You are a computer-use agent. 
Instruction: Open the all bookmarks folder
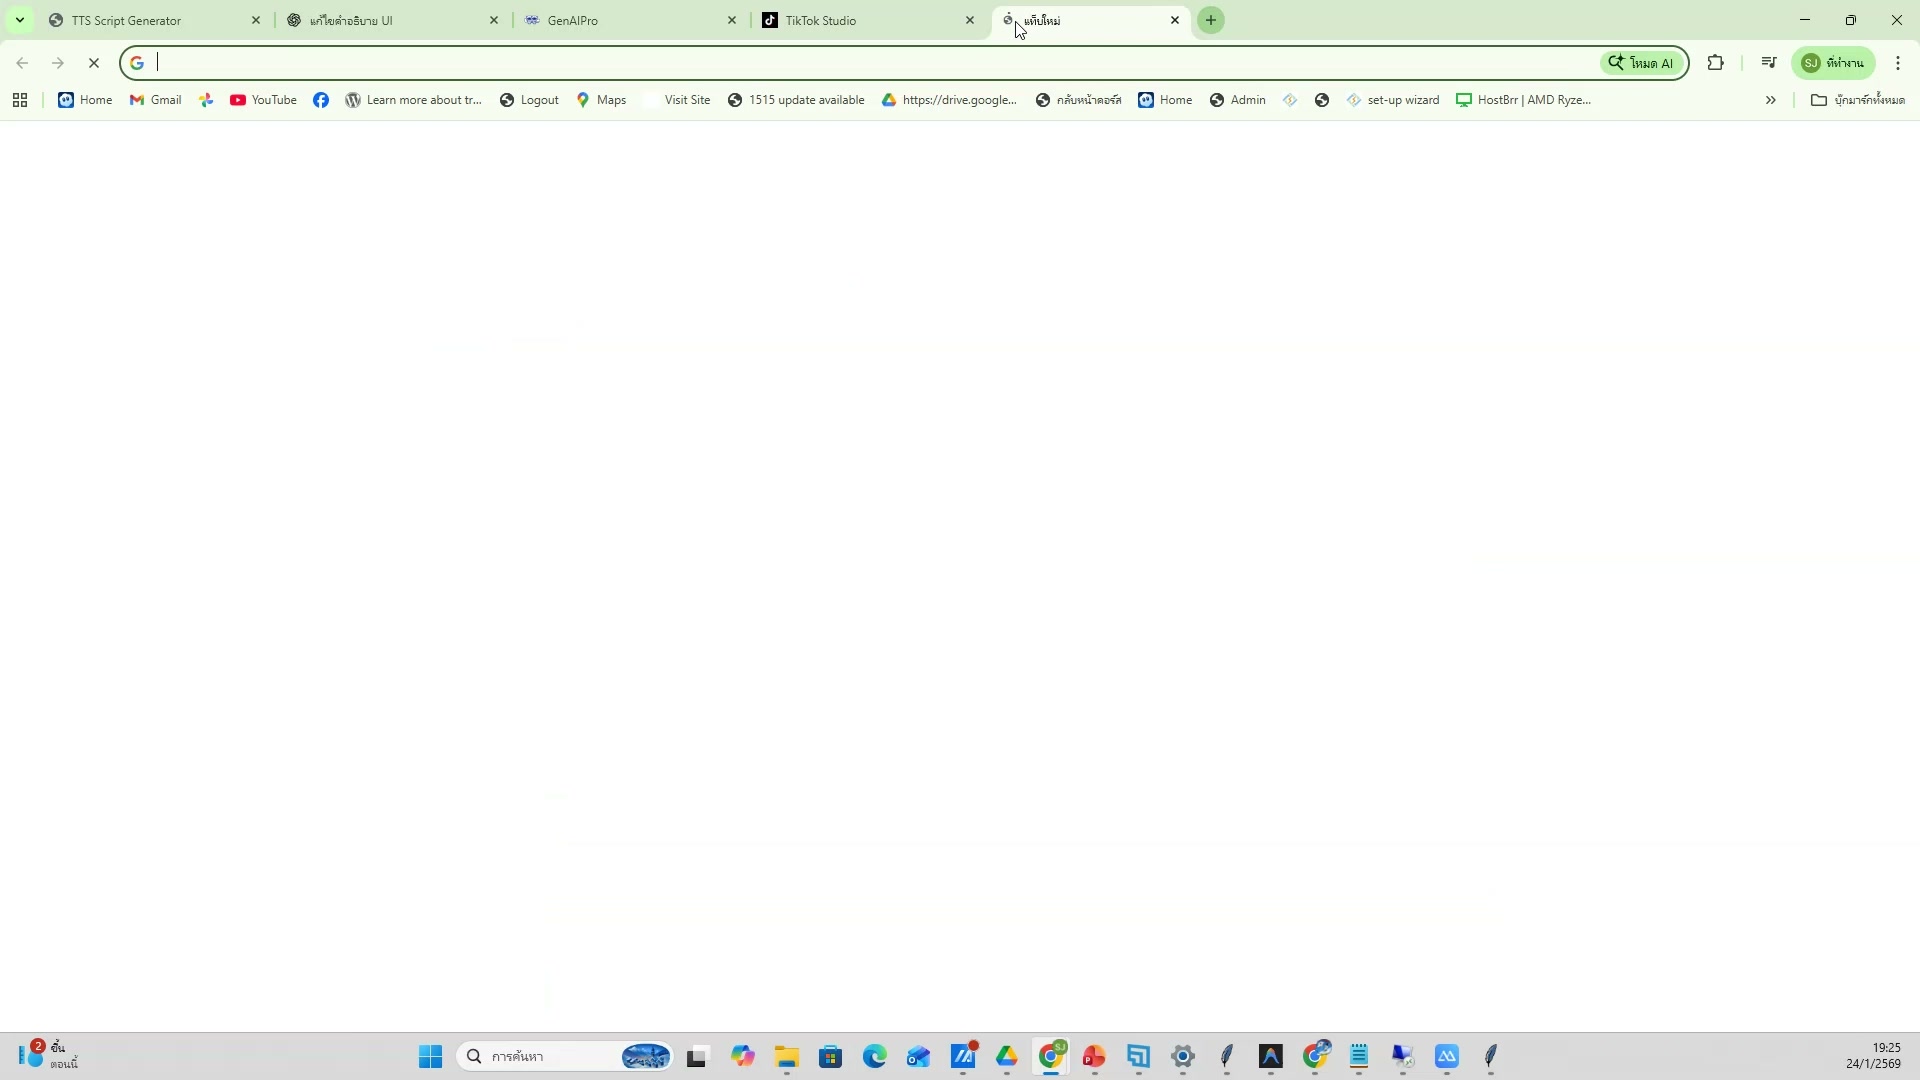[x=1858, y=100]
